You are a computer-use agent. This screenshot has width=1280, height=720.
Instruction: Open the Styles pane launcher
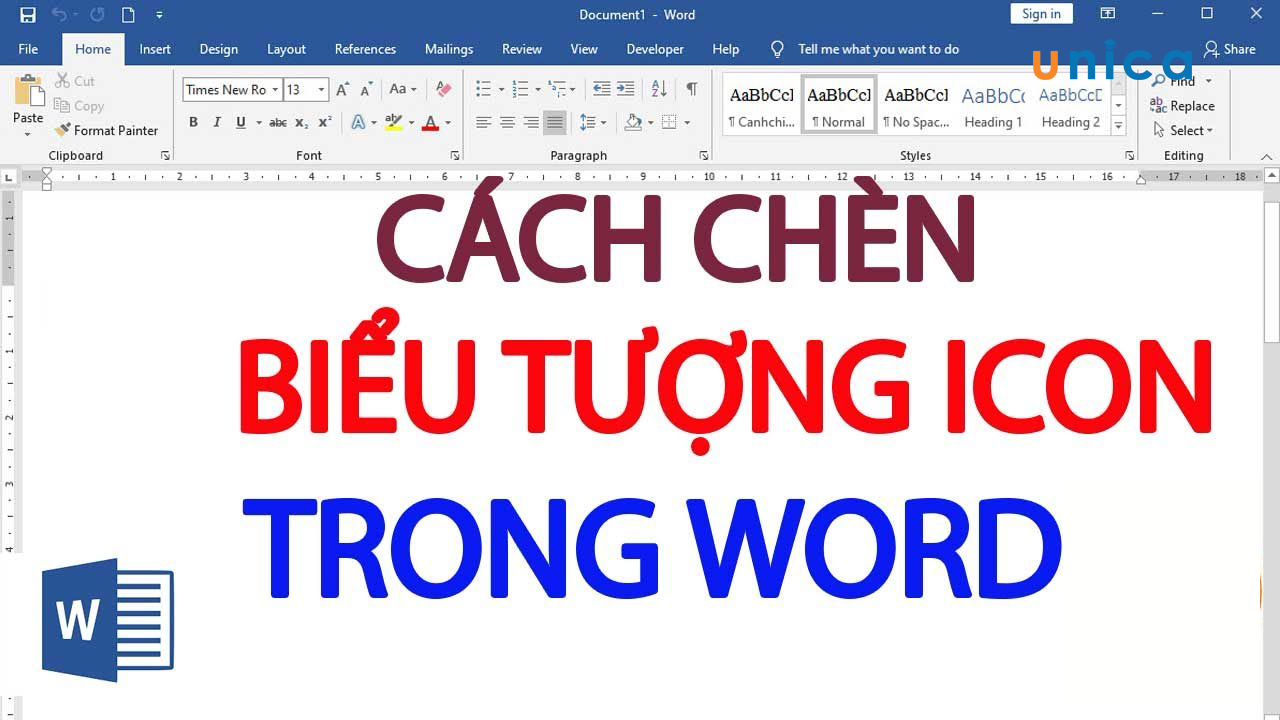tap(1130, 156)
